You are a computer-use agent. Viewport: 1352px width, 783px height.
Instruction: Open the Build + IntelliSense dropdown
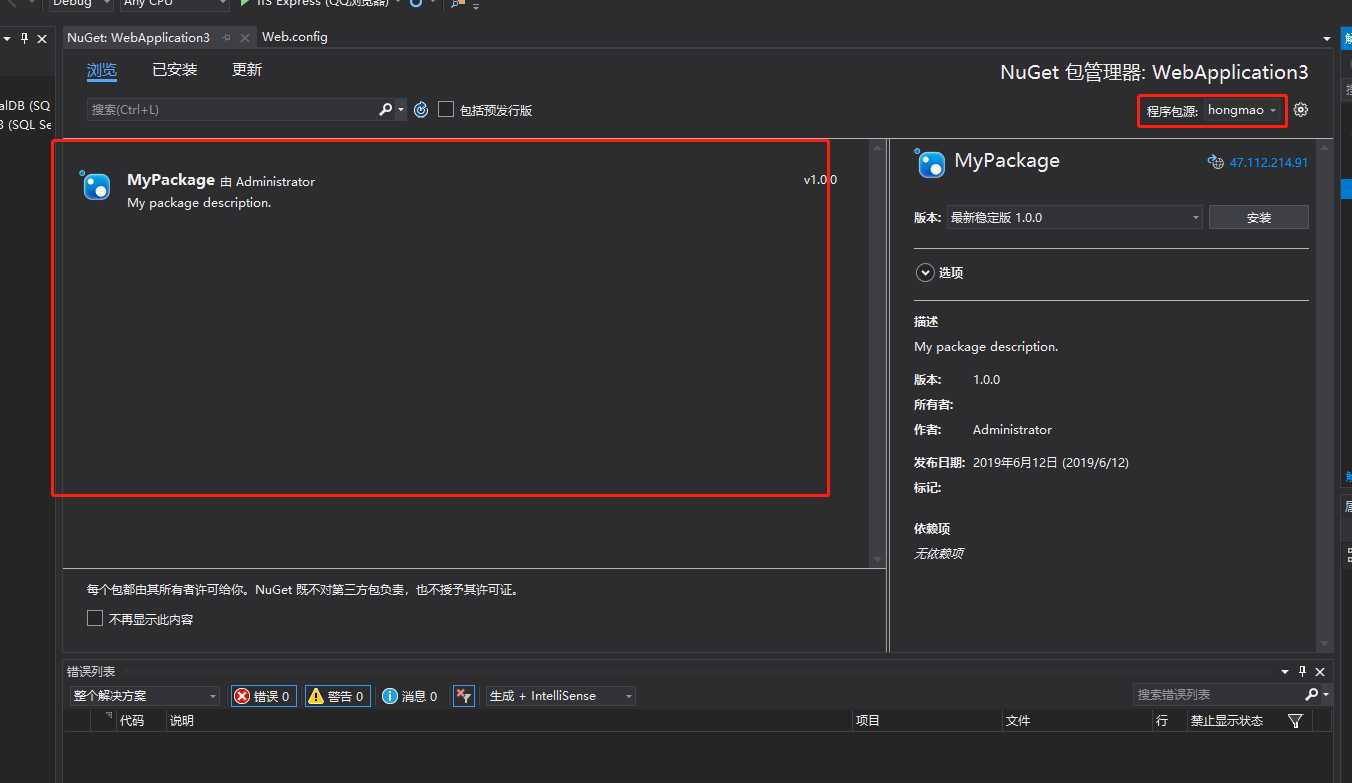(x=560, y=696)
